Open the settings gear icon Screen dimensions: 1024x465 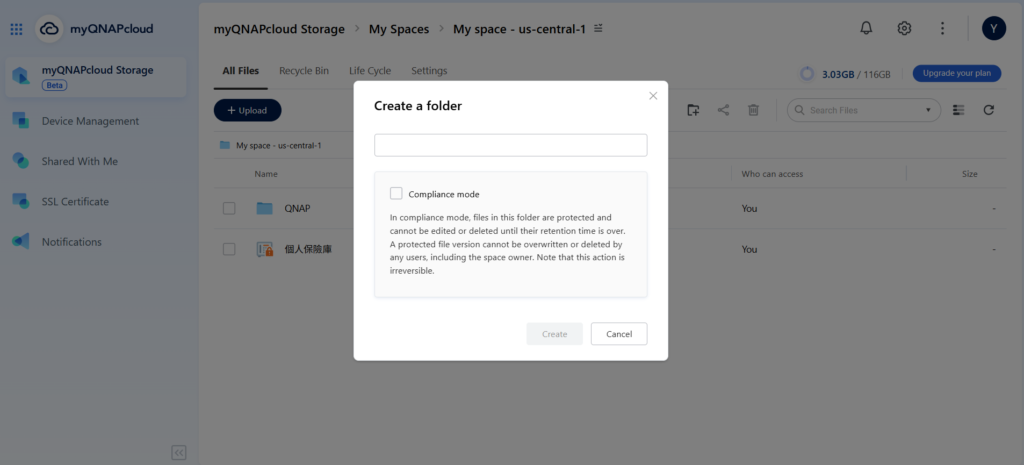[x=904, y=28]
